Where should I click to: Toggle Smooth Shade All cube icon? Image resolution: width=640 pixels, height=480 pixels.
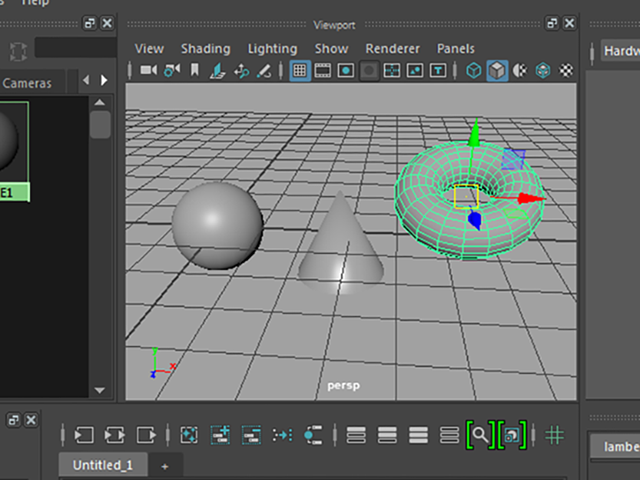click(497, 71)
